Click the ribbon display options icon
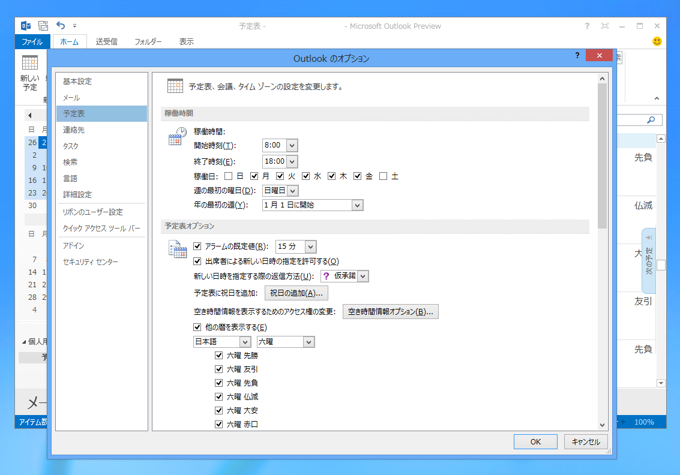 605,26
